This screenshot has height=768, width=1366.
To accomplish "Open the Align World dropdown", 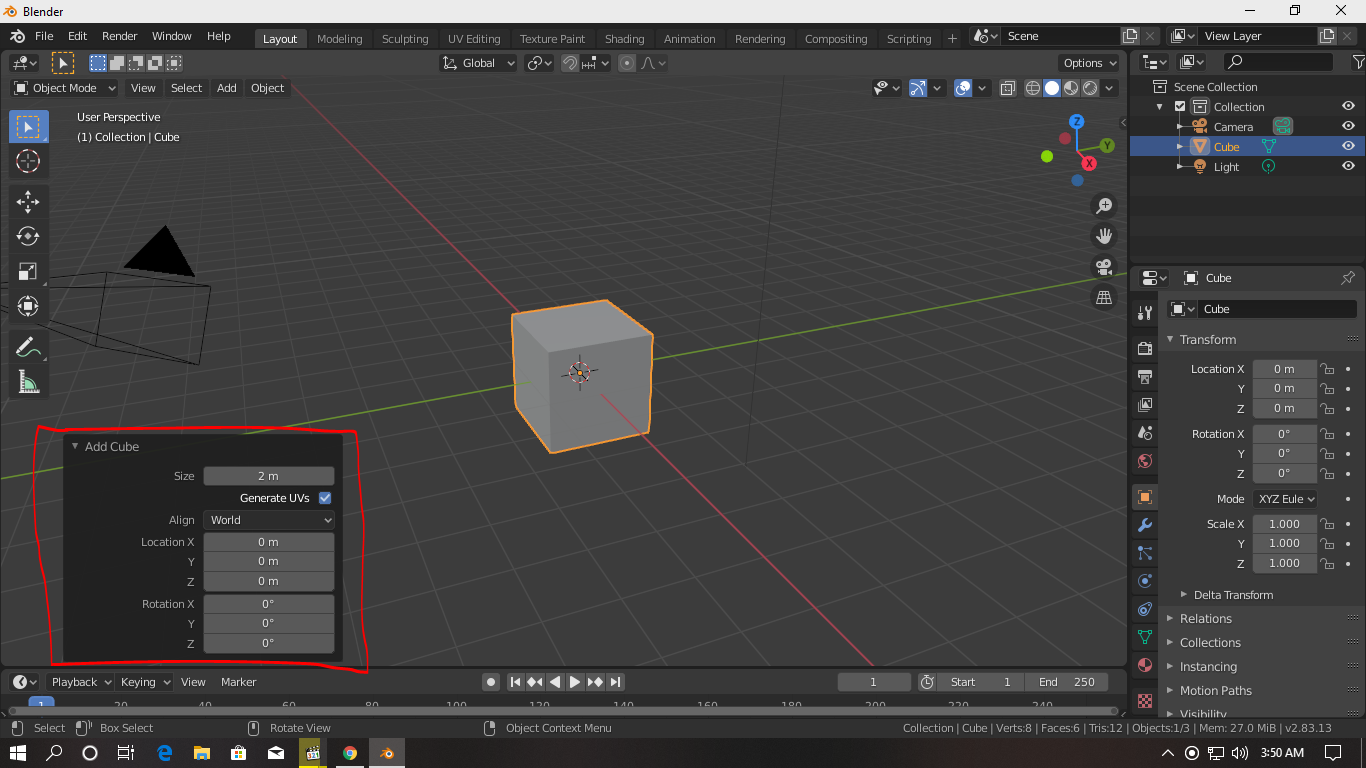I will tap(269, 520).
